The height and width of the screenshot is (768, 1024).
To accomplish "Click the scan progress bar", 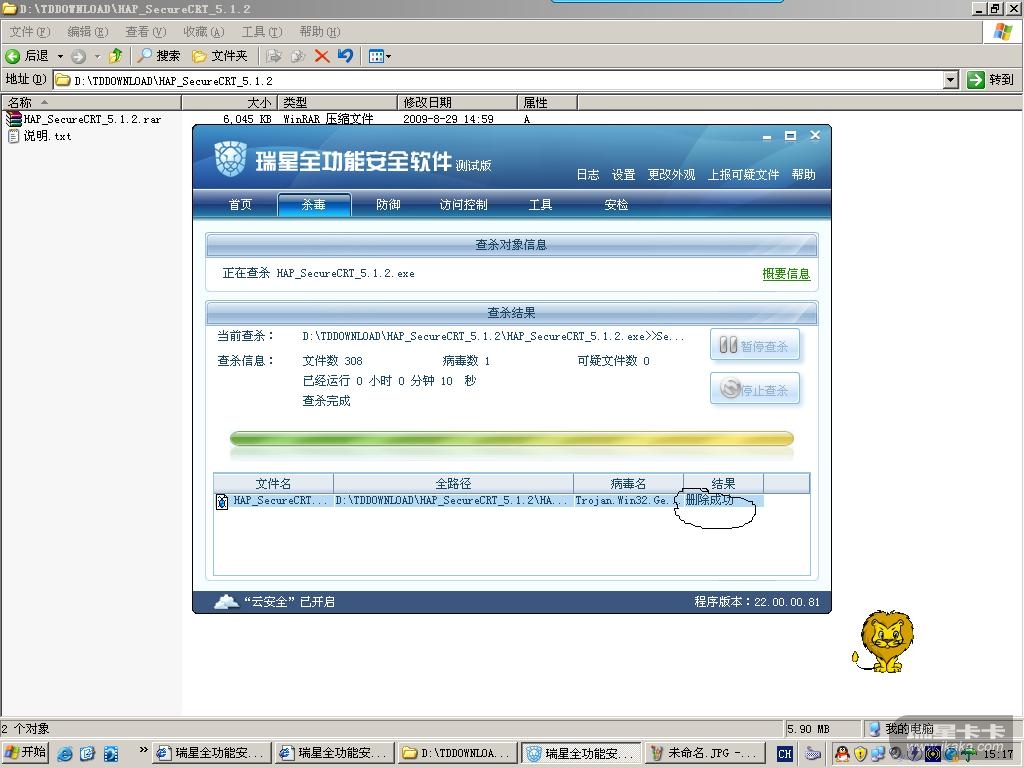I will click(x=511, y=438).
